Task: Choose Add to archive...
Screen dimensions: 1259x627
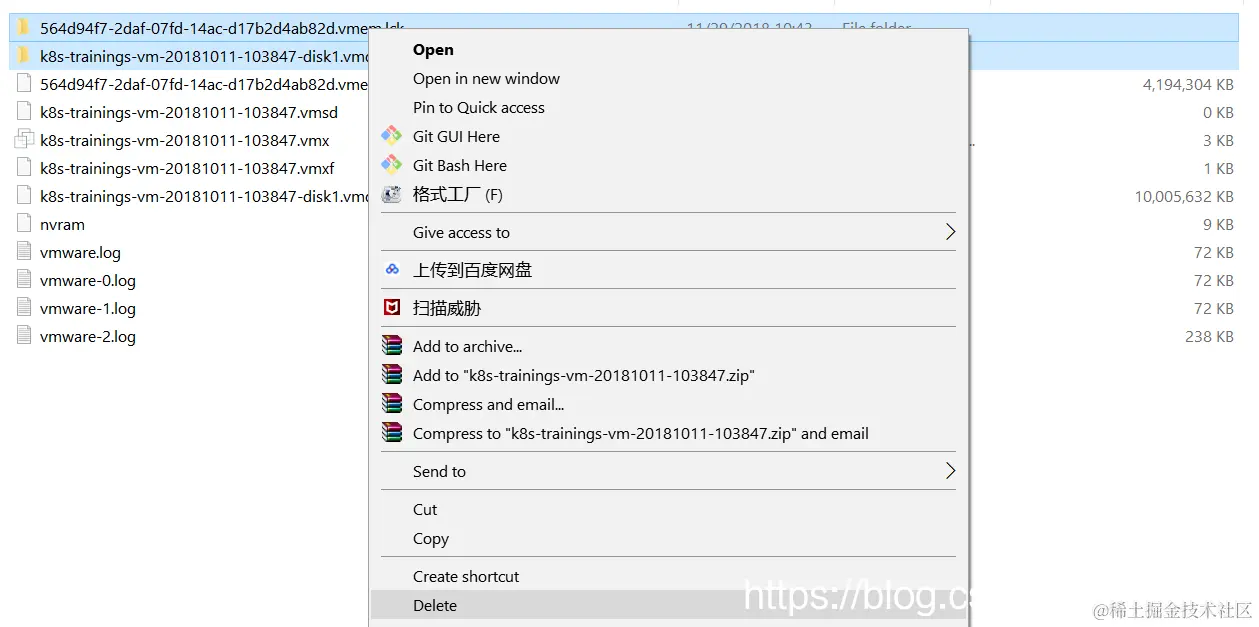Action: pos(467,346)
